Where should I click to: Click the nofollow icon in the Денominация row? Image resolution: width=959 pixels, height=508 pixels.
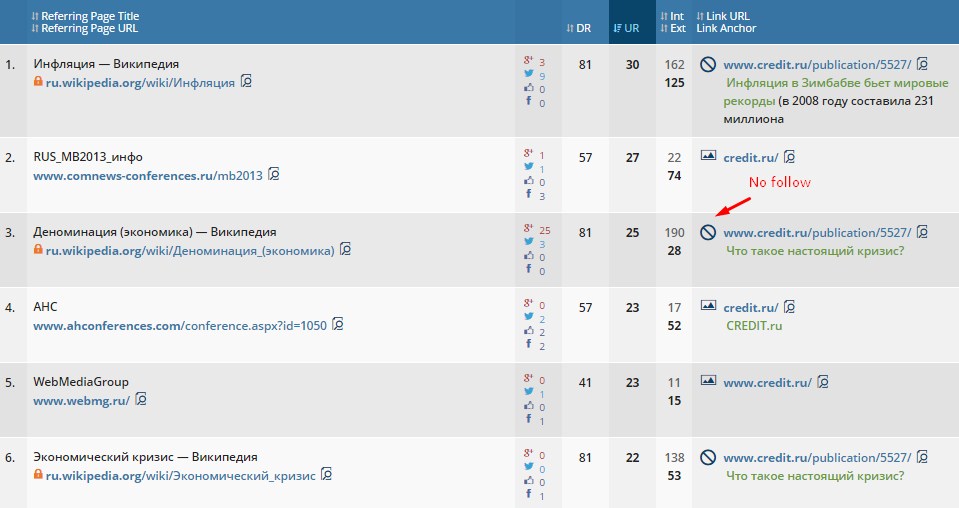click(x=707, y=232)
